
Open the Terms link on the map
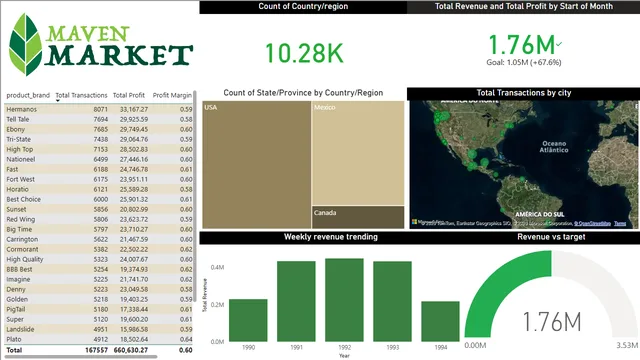point(620,223)
